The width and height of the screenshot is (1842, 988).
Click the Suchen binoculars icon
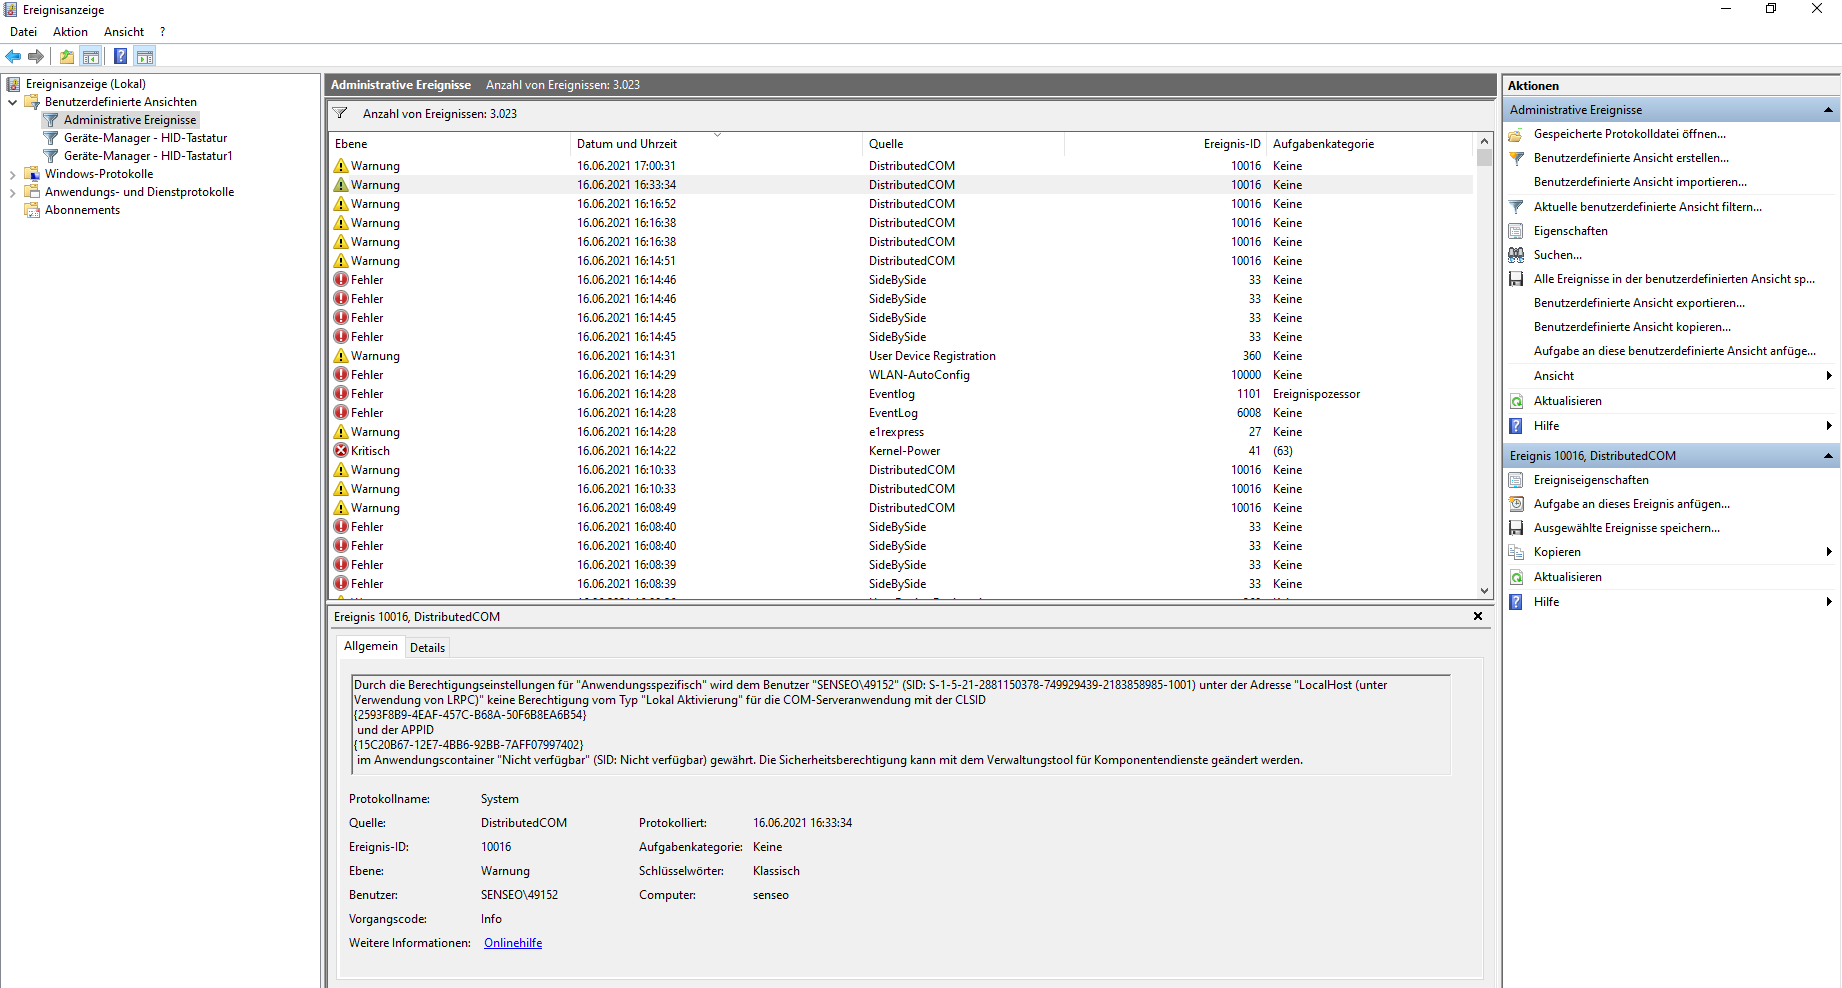coord(1516,255)
